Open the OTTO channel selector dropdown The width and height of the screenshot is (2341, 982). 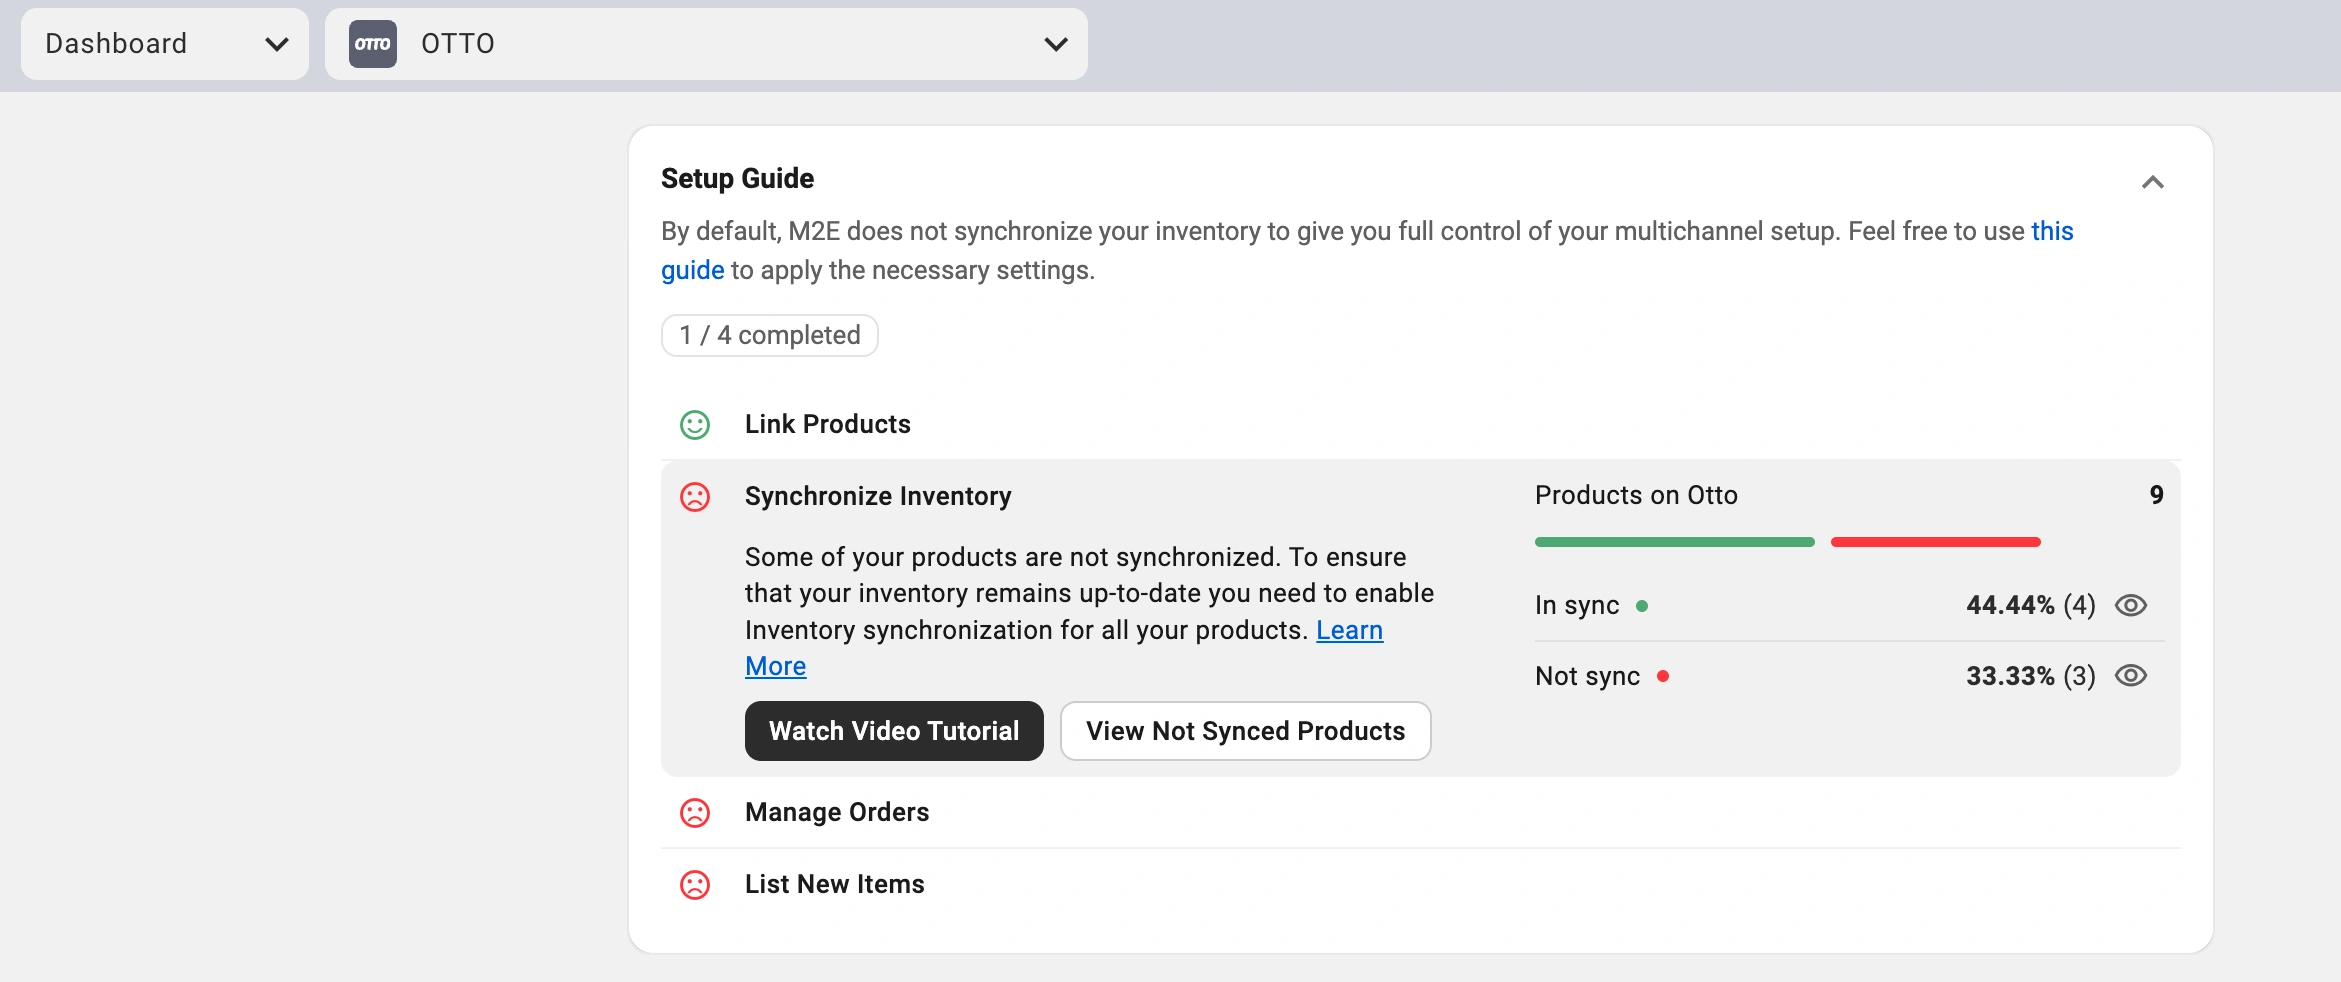706,44
